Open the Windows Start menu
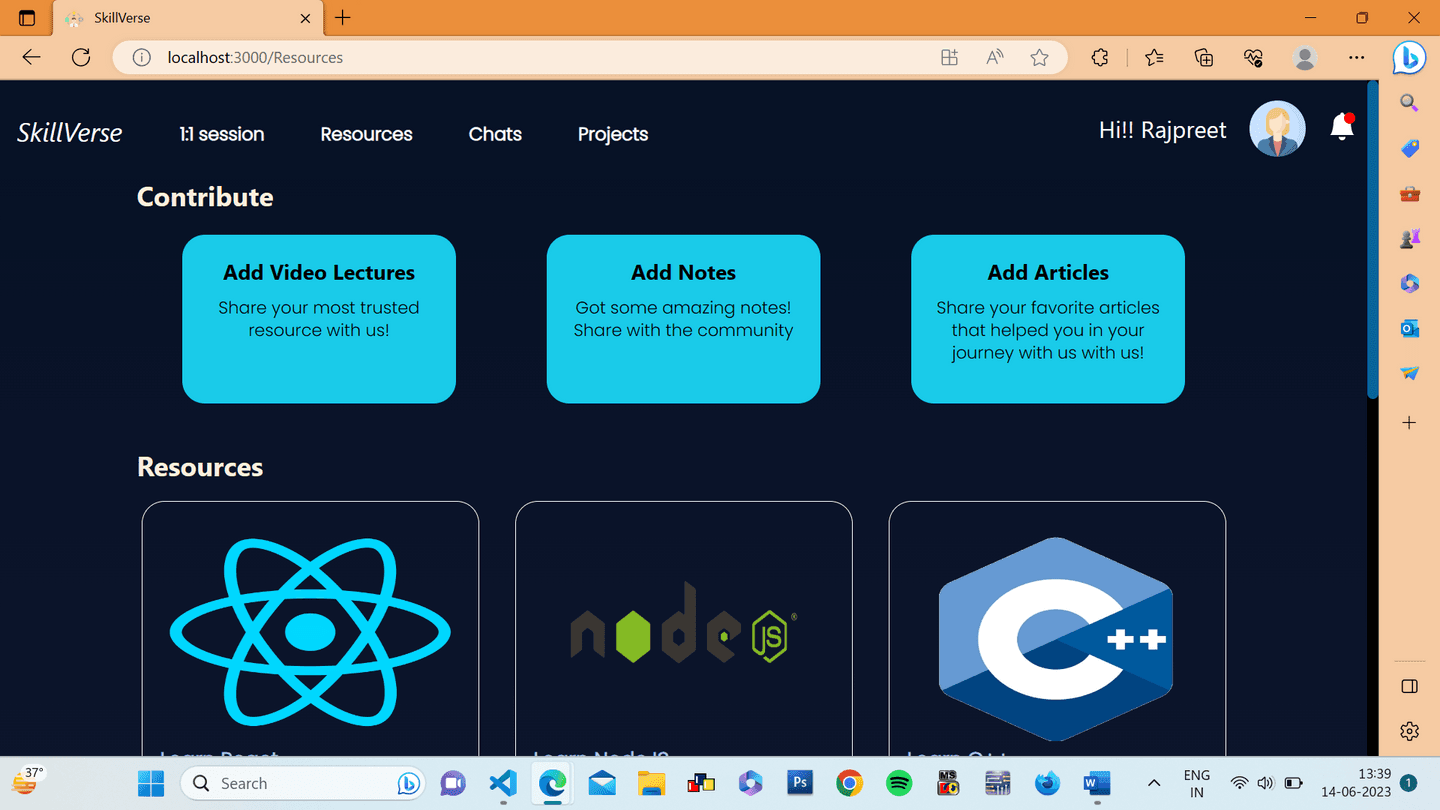1440x810 pixels. [x=151, y=783]
